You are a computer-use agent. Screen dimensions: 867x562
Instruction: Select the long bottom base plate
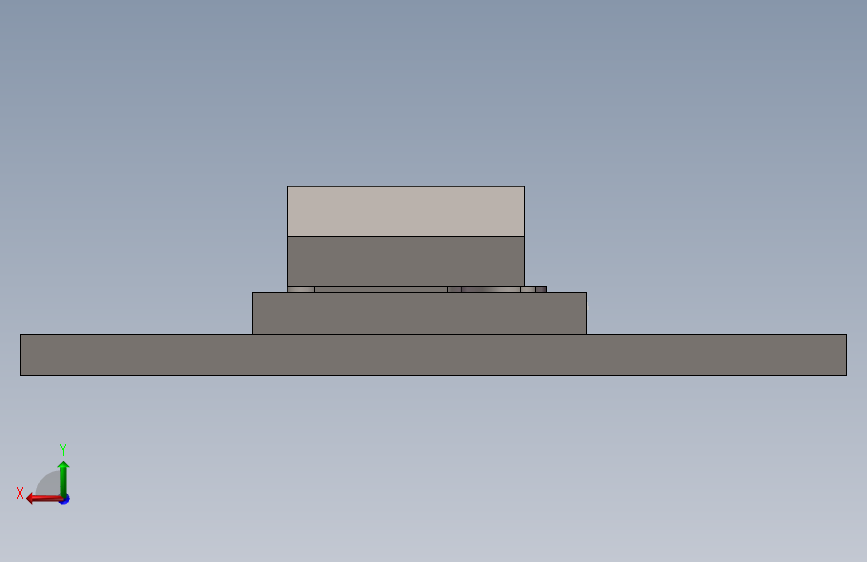tap(434, 355)
